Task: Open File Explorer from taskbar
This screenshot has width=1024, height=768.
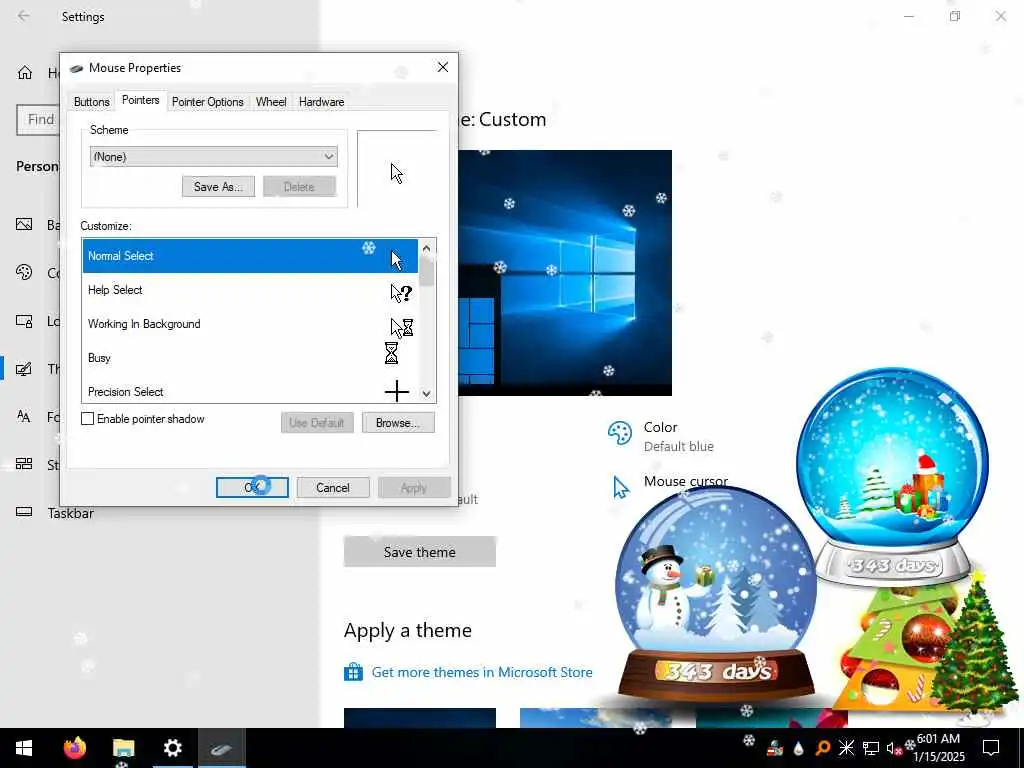Action: click(x=123, y=748)
